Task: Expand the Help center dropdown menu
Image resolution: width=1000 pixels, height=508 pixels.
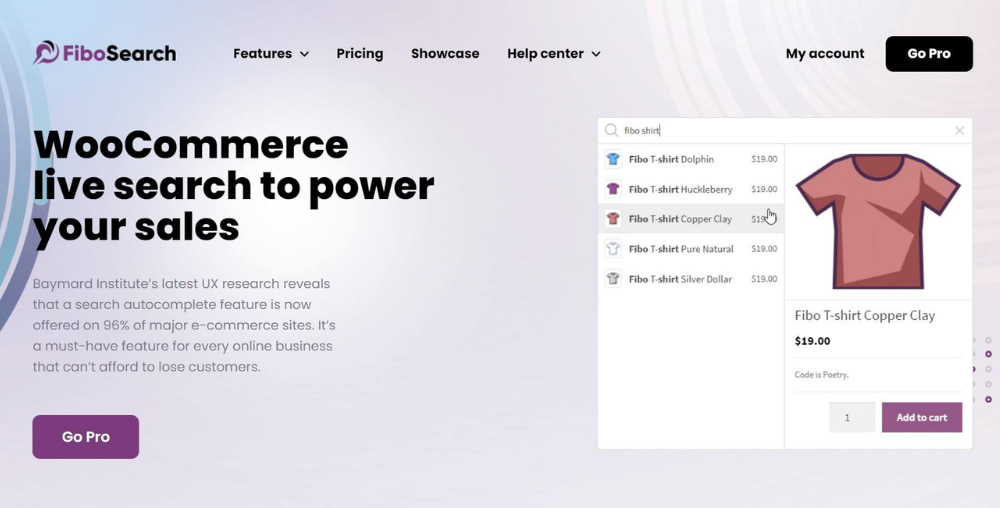Action: (553, 54)
